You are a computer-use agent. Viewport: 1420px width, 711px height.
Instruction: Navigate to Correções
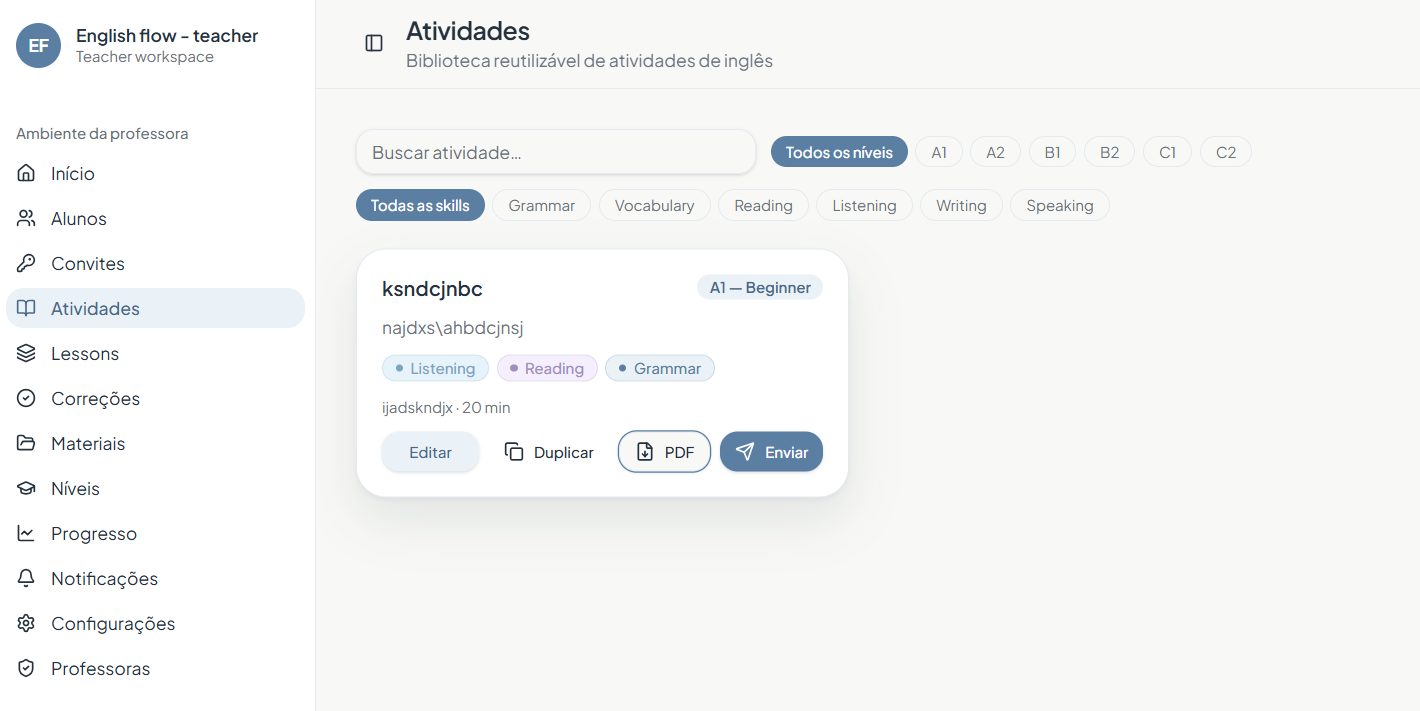click(155, 398)
